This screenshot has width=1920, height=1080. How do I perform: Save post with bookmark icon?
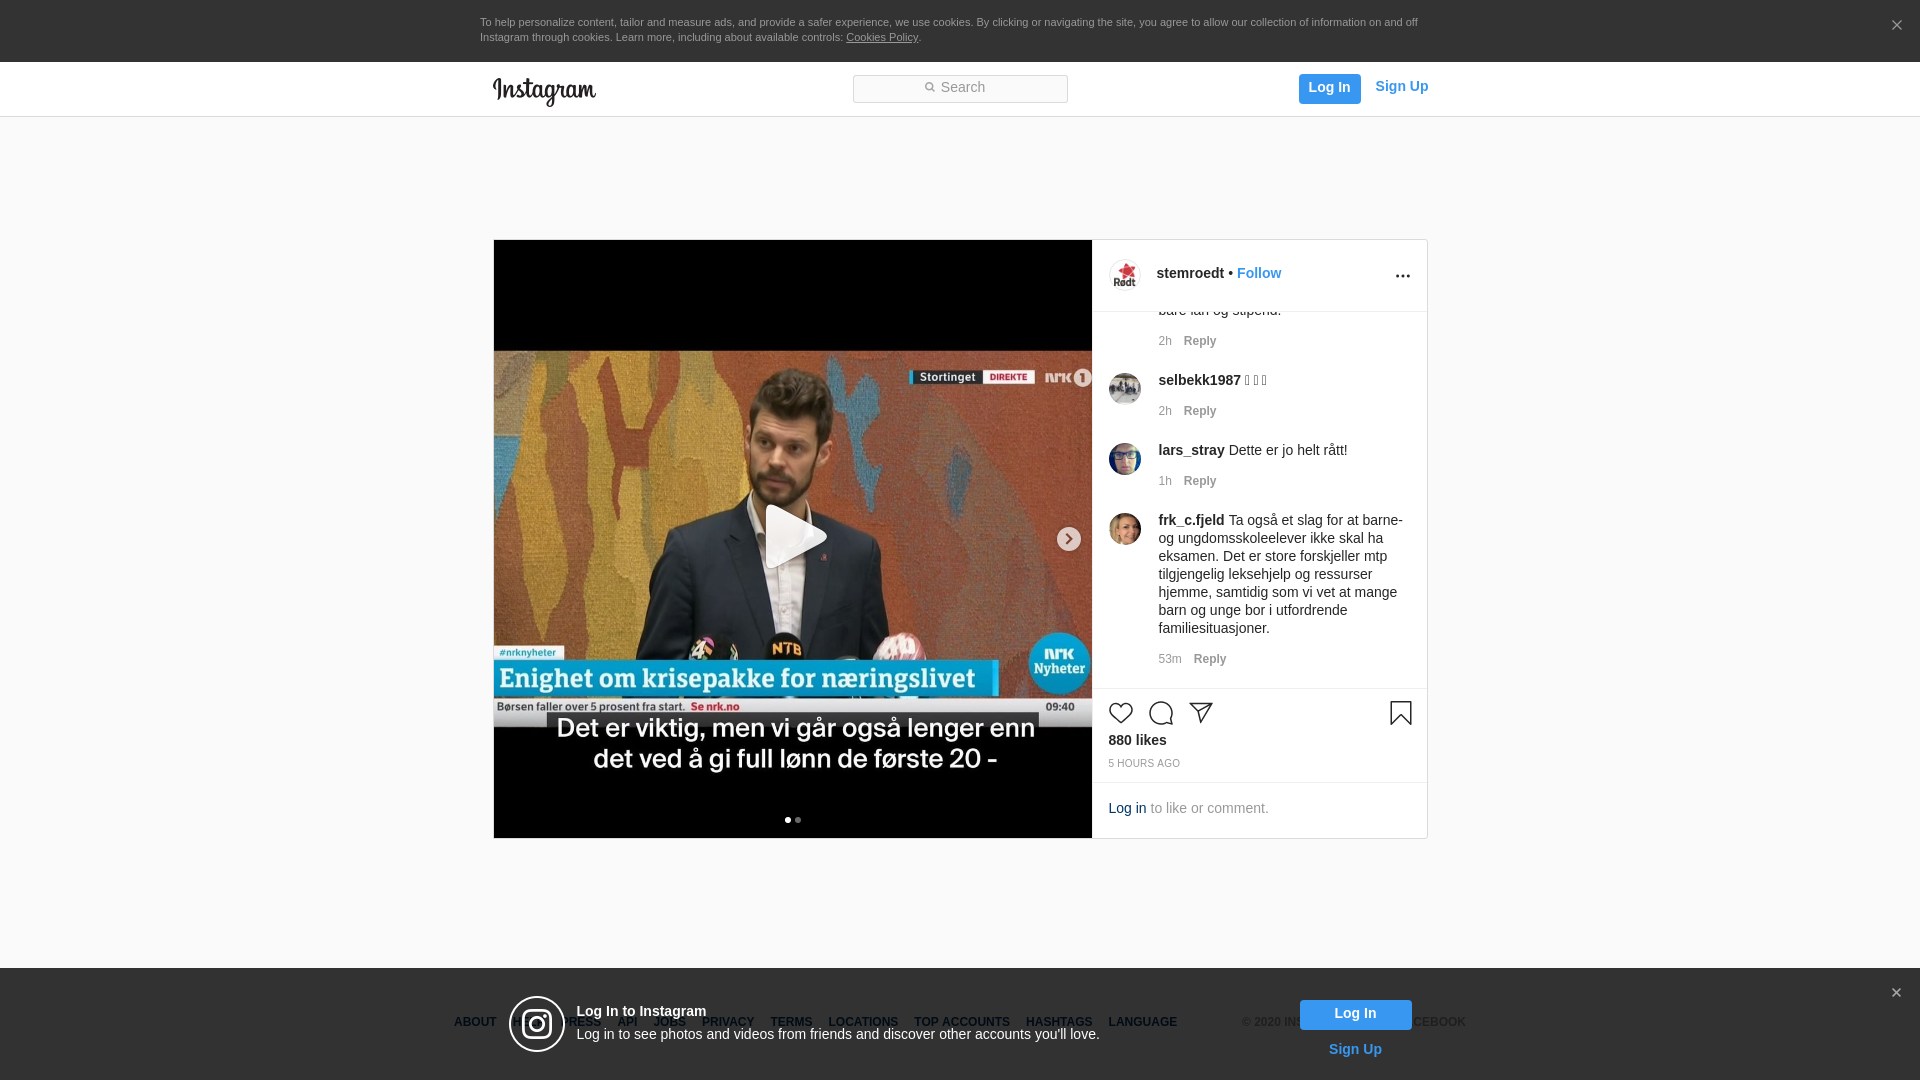(x=1400, y=713)
